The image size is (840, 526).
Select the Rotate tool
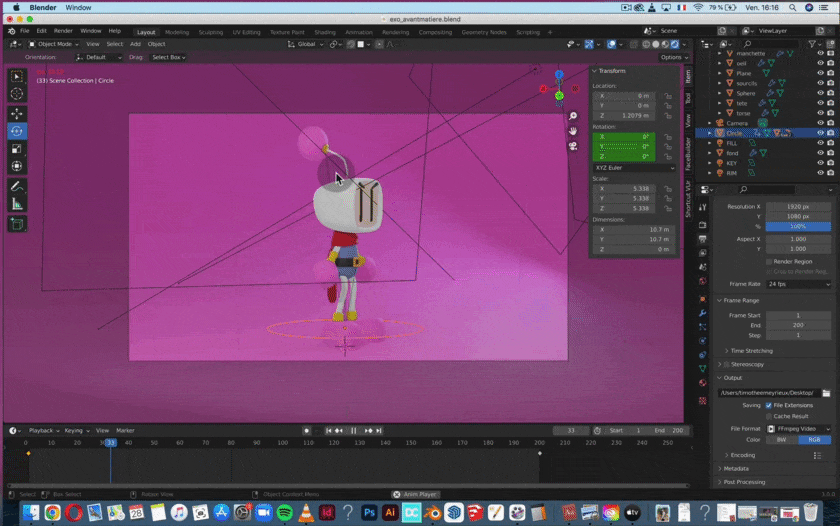click(x=17, y=131)
